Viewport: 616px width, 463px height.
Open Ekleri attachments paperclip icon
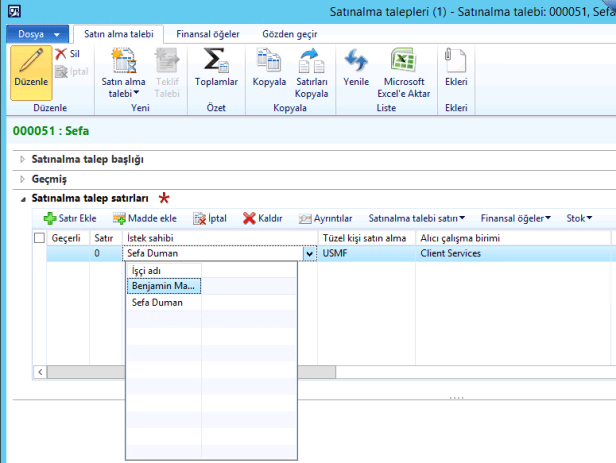pyautogui.click(x=456, y=60)
